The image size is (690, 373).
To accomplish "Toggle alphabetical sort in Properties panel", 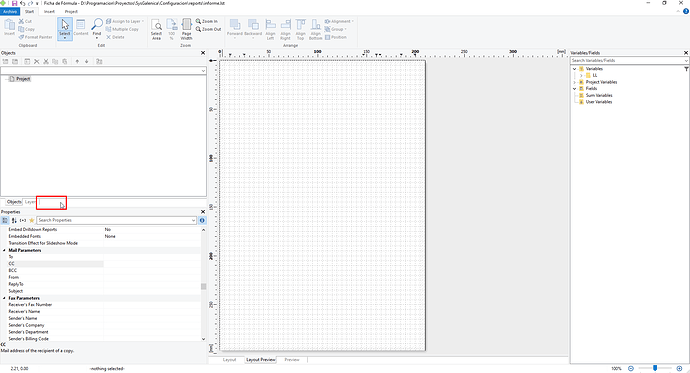I will click(x=14, y=220).
